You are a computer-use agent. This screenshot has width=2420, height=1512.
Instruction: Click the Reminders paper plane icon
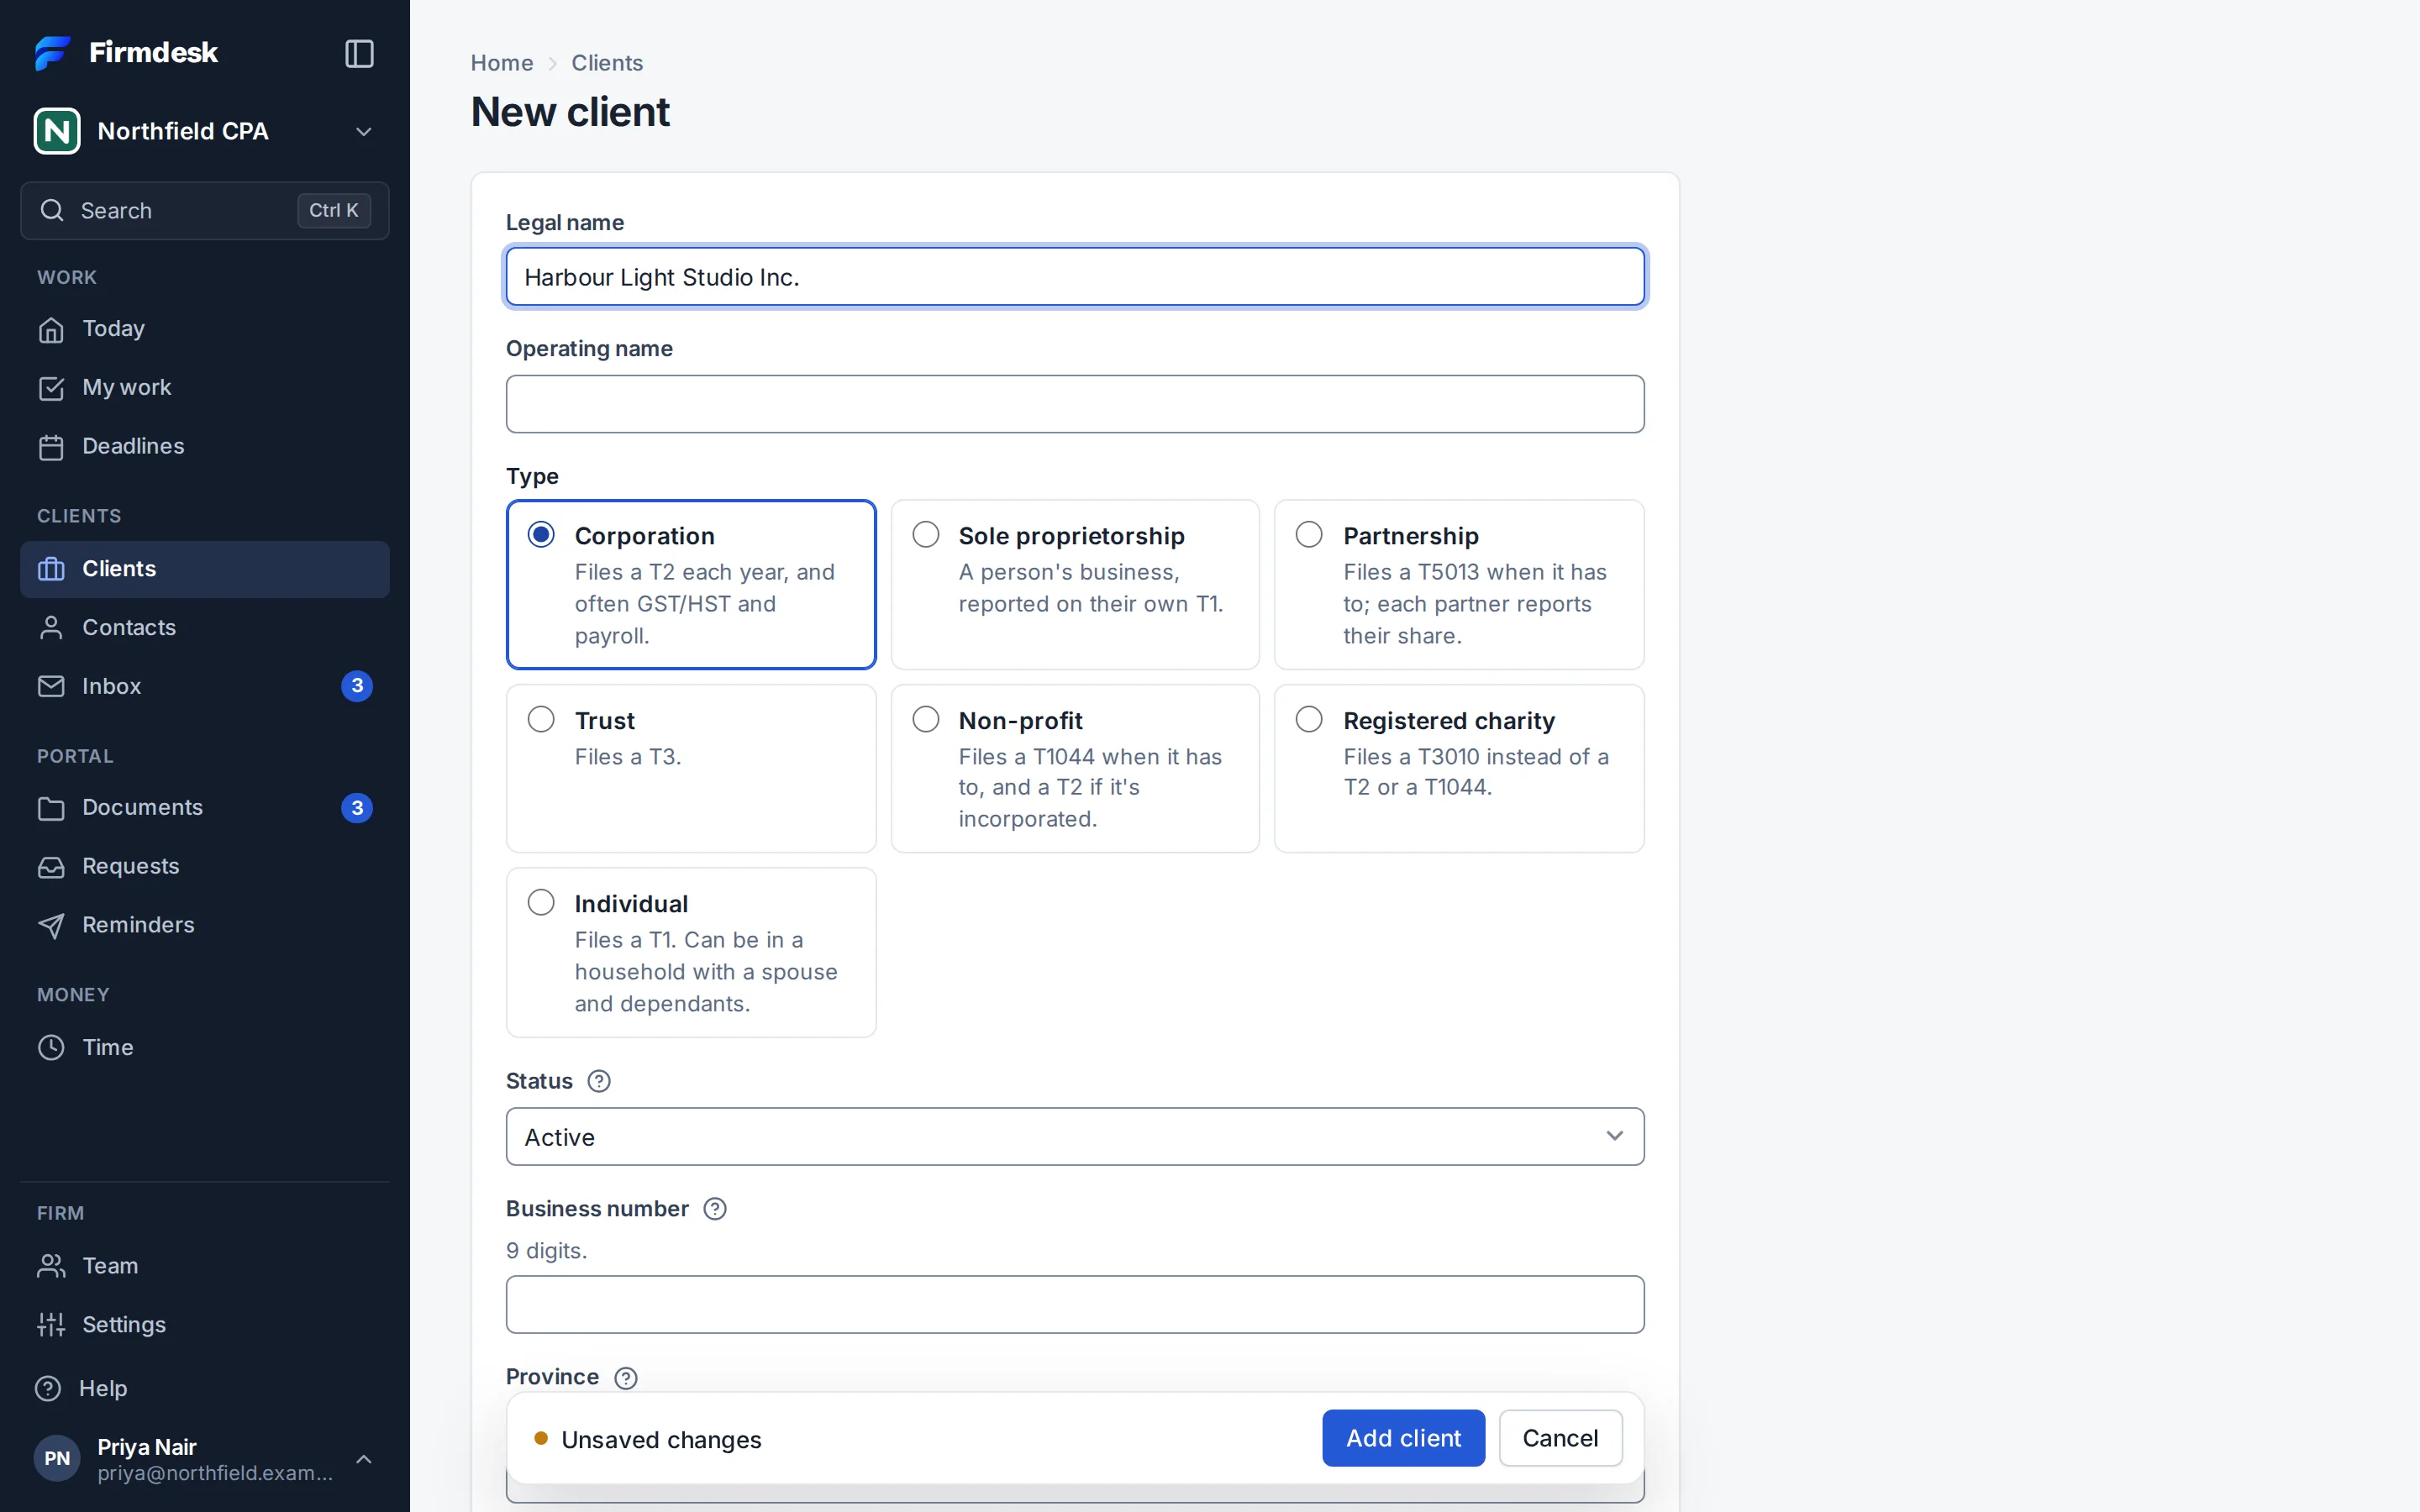point(51,926)
